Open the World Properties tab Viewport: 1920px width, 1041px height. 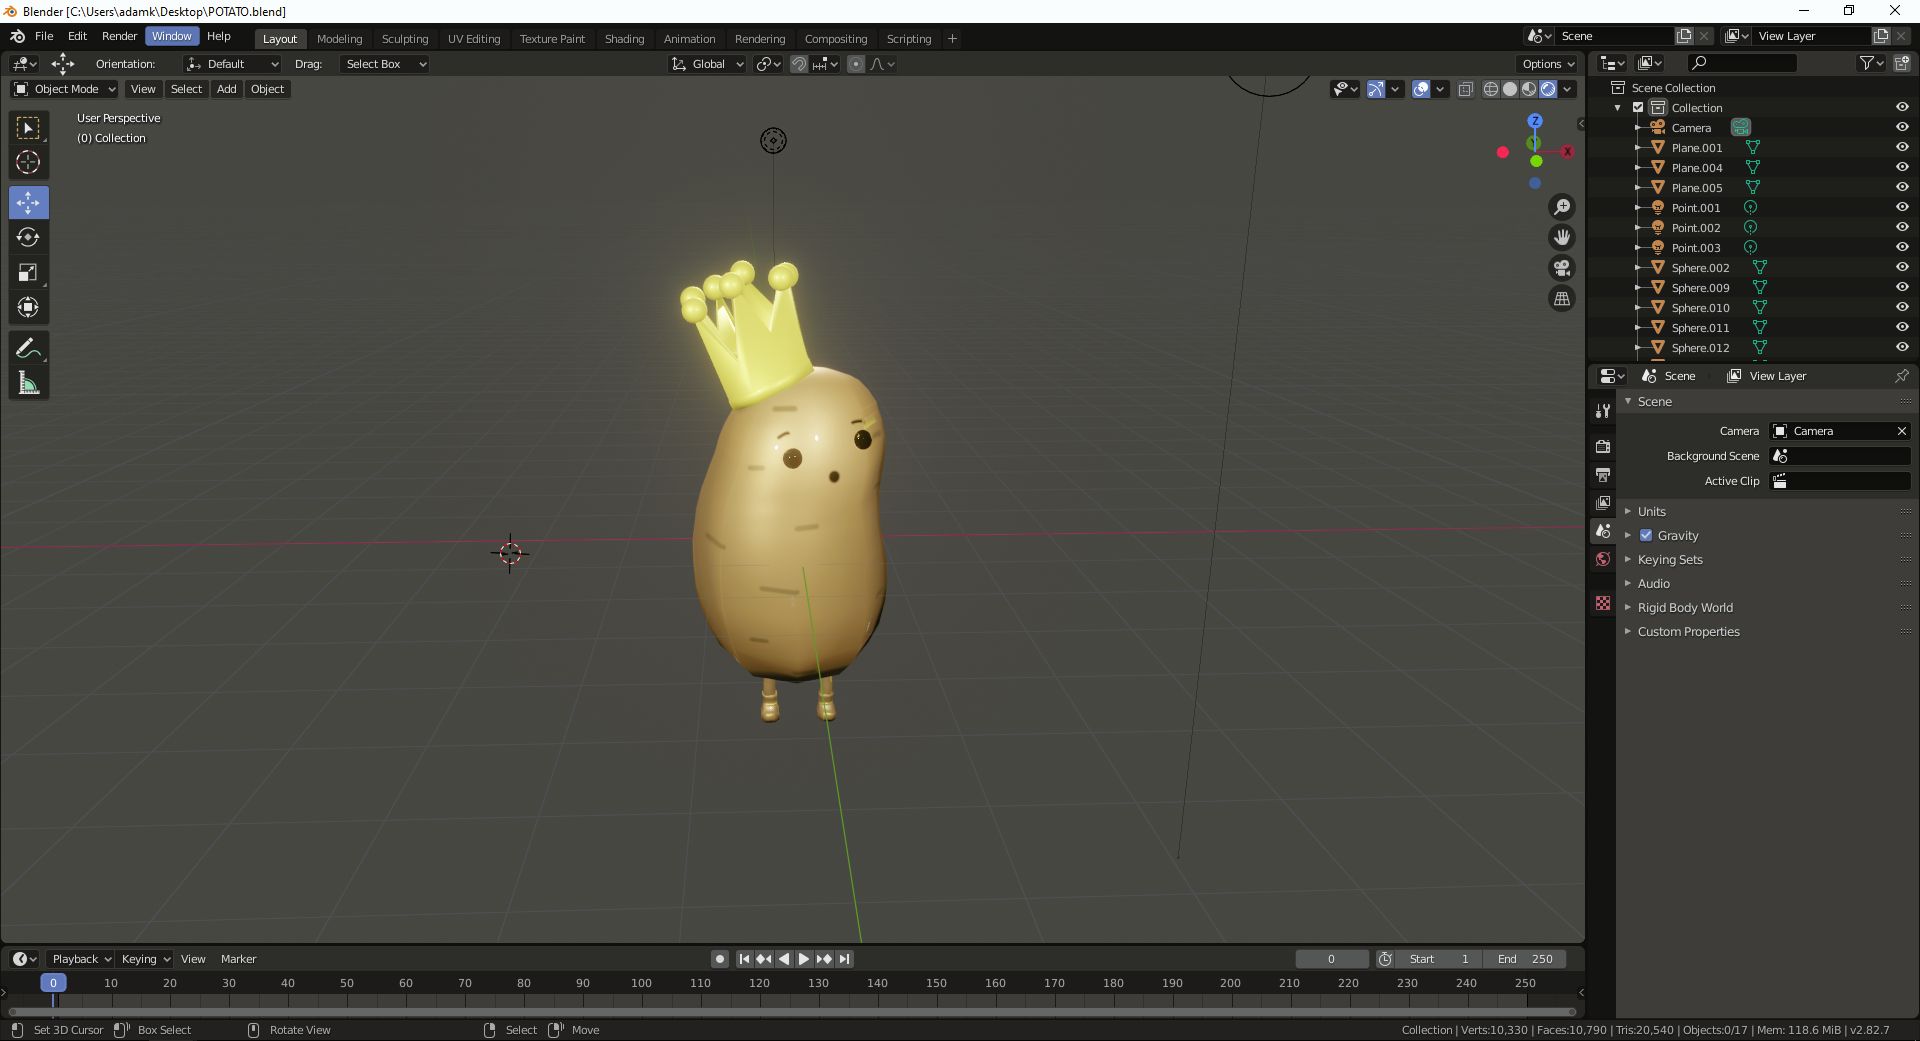pyautogui.click(x=1602, y=560)
